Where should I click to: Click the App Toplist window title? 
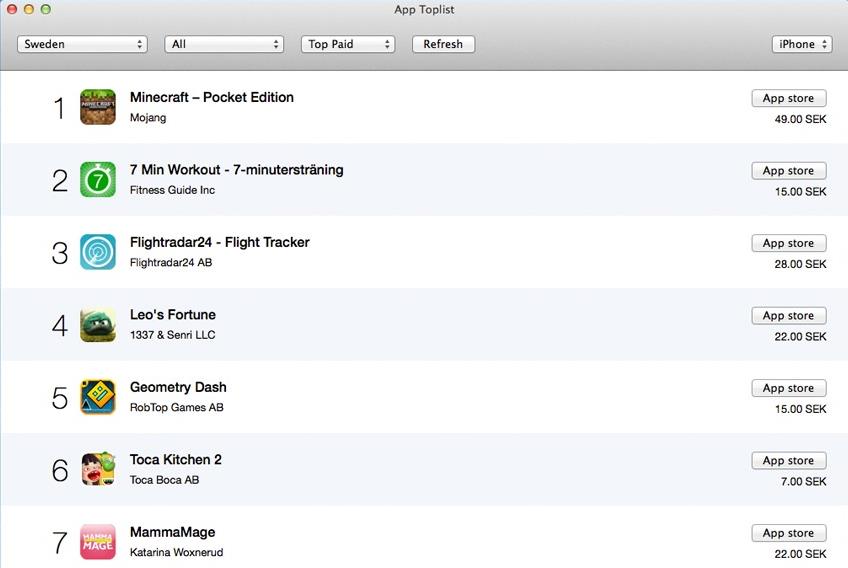[424, 10]
